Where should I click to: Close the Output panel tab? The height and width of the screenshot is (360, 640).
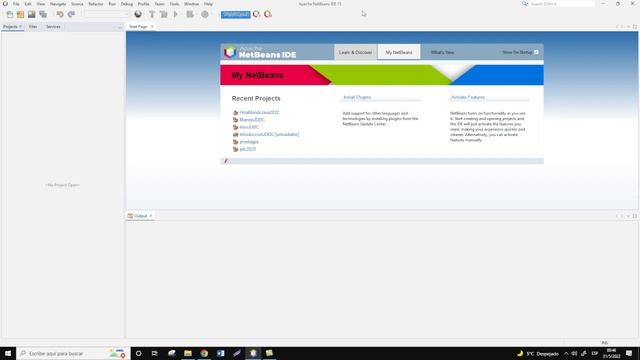(x=151, y=216)
